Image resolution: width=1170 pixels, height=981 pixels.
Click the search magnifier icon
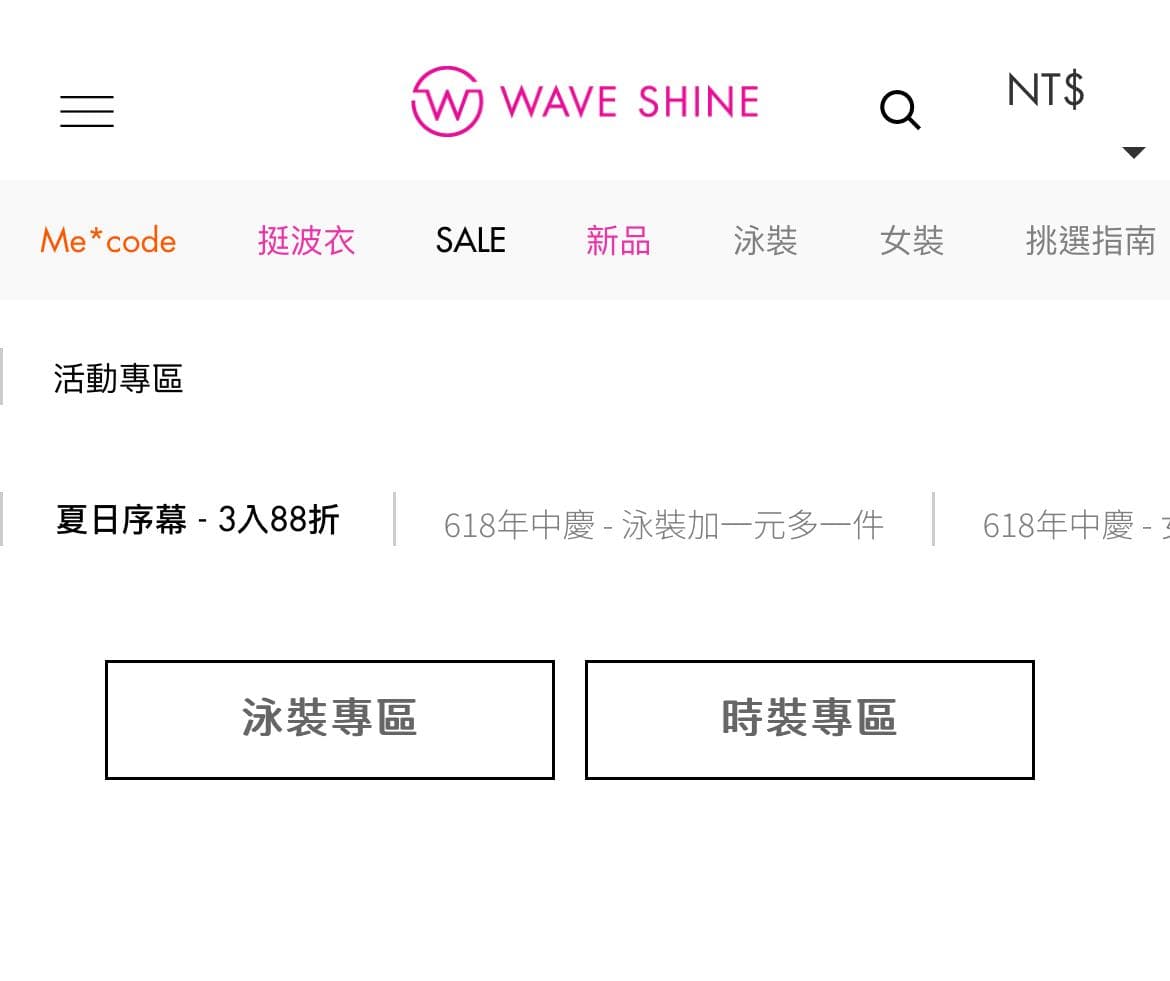(899, 110)
